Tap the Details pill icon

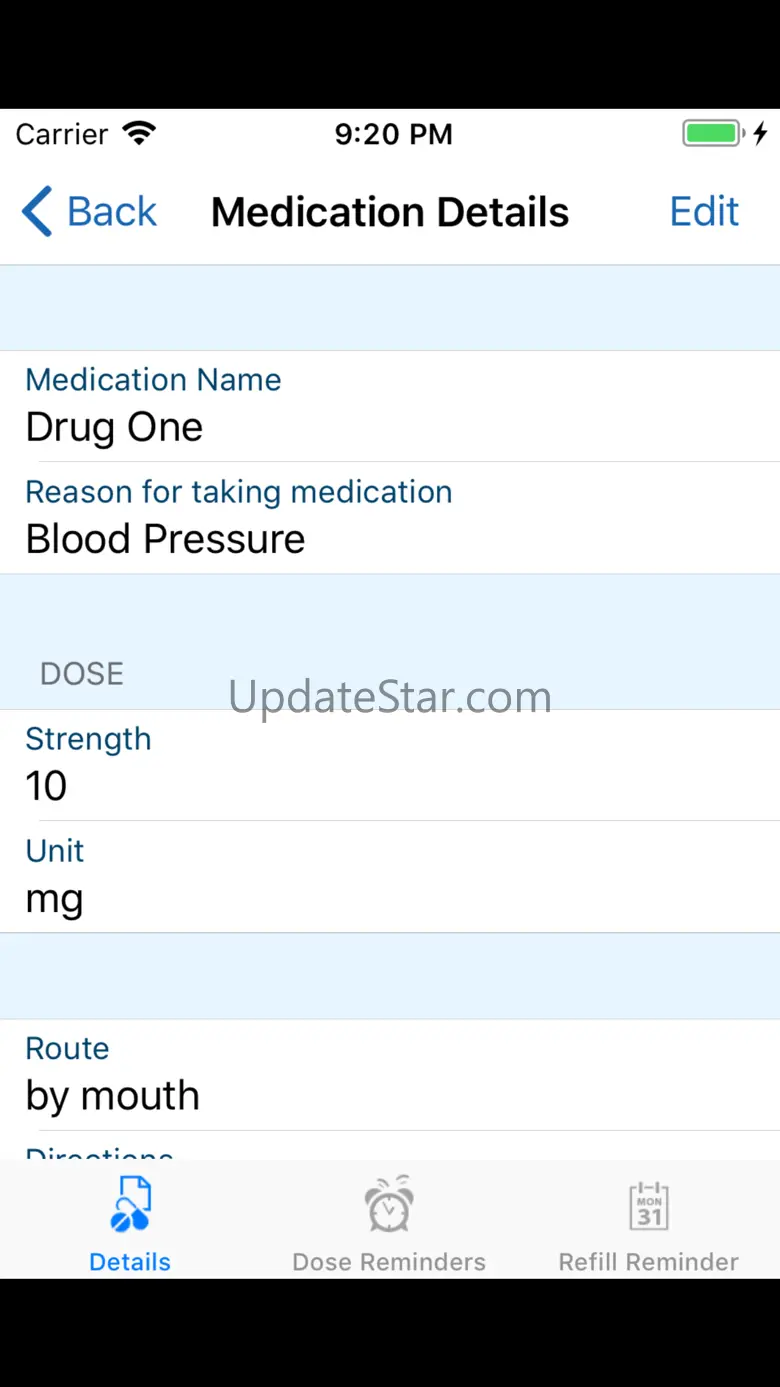[130, 1204]
